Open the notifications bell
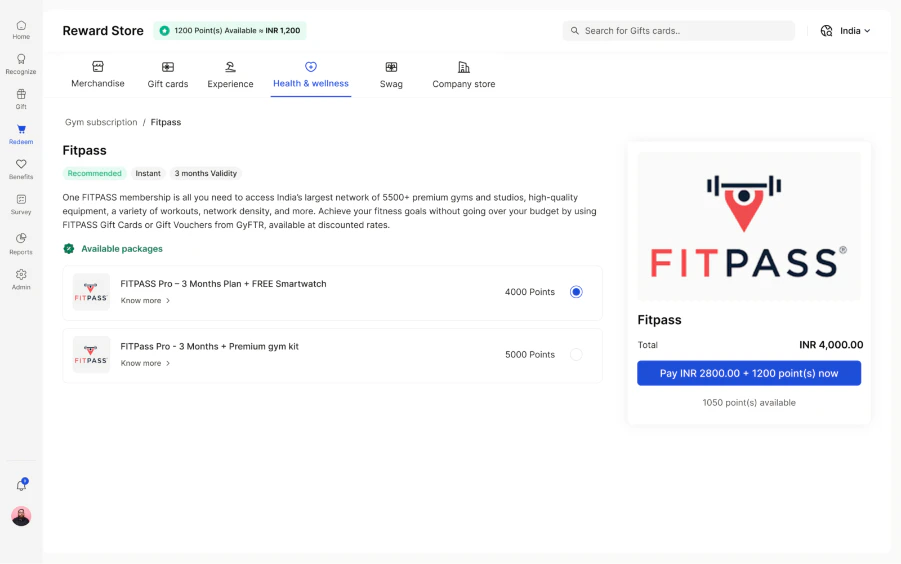The width and height of the screenshot is (901, 564). [x=21, y=485]
